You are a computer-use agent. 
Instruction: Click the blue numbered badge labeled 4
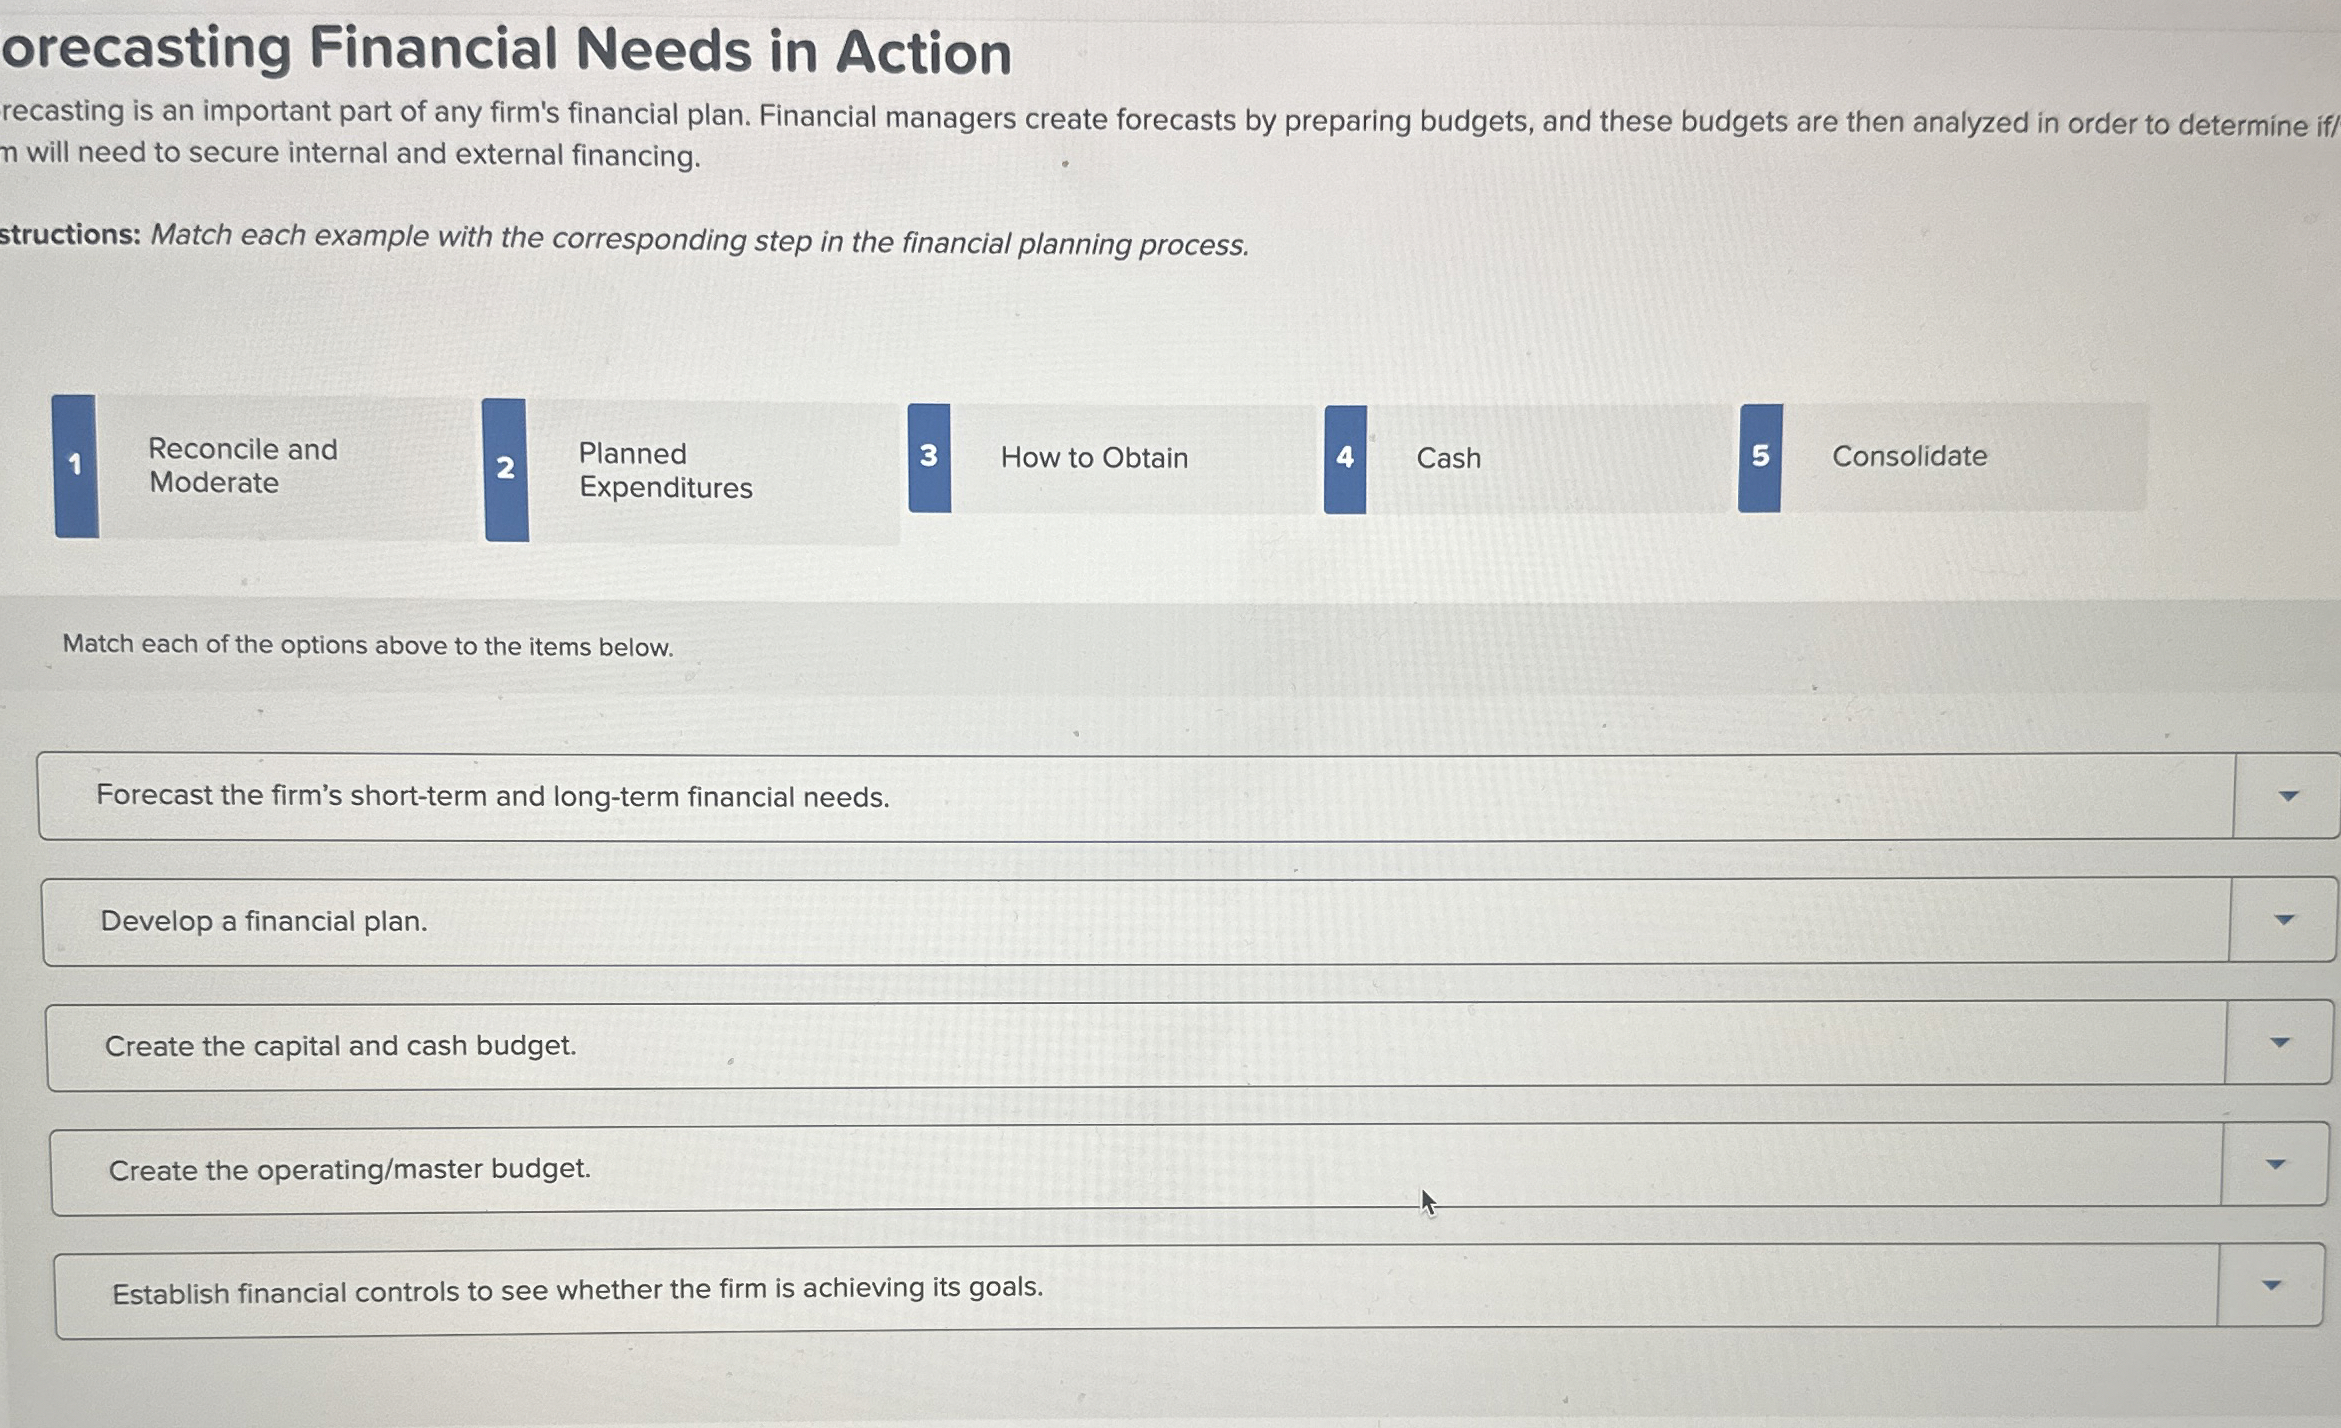tap(1345, 458)
